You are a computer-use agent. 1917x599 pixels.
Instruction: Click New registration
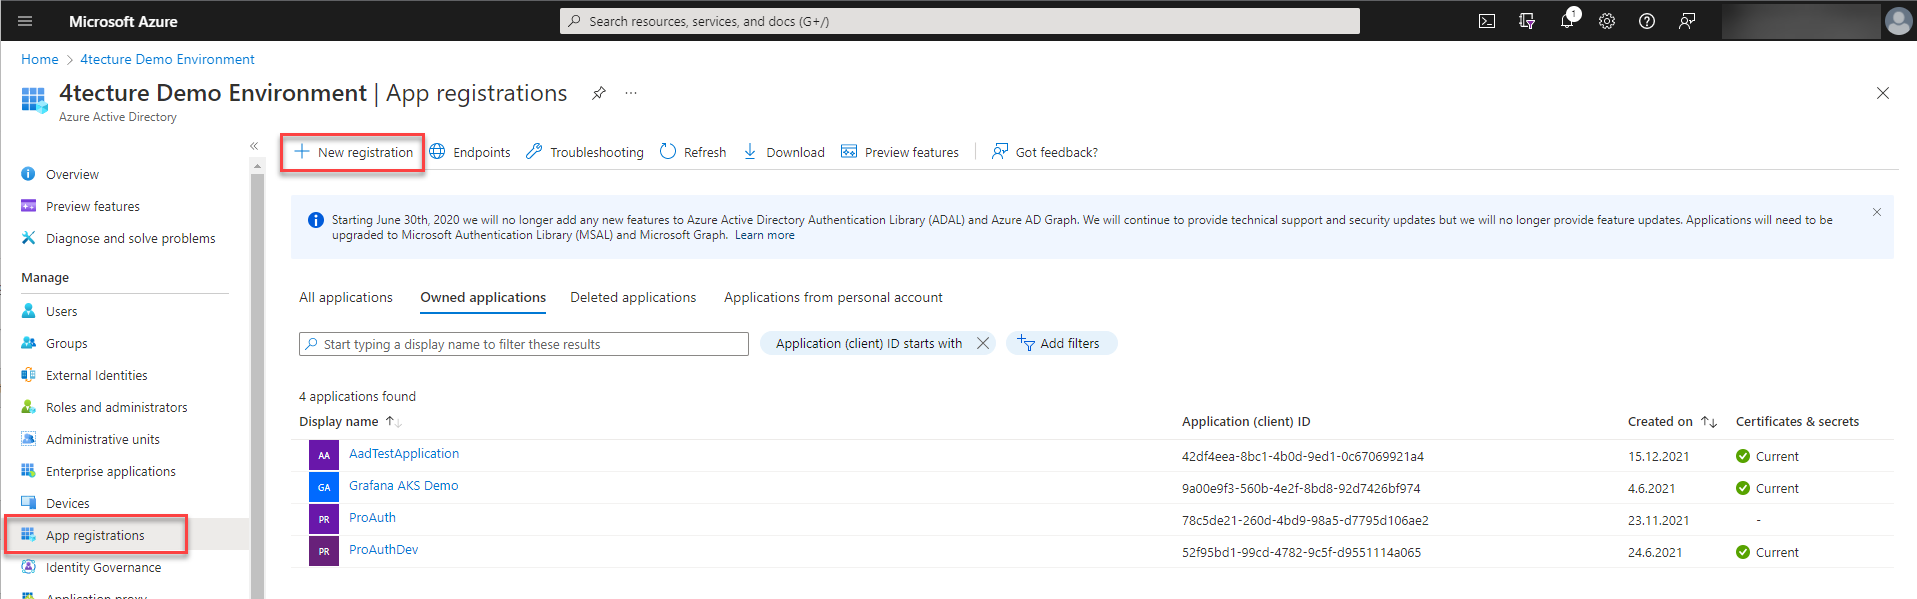(x=353, y=152)
